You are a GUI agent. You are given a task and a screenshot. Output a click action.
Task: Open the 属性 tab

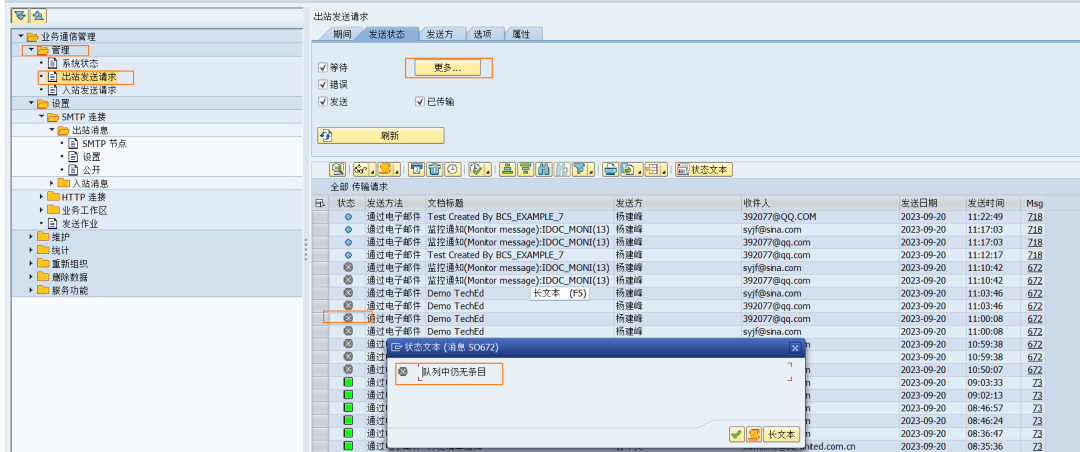point(522,34)
